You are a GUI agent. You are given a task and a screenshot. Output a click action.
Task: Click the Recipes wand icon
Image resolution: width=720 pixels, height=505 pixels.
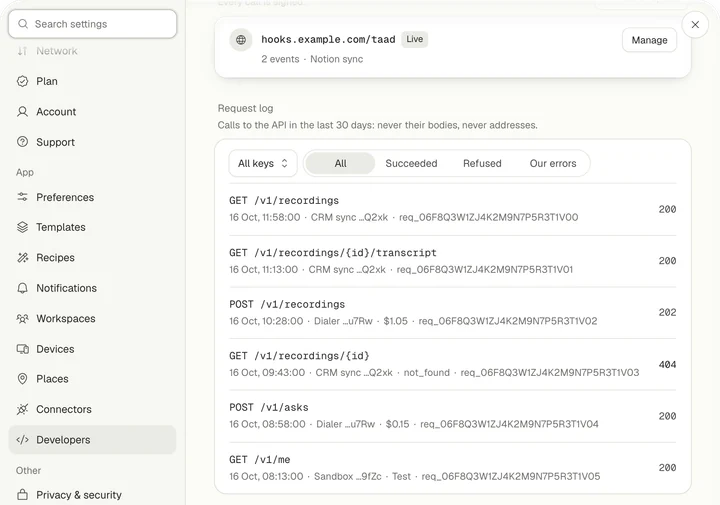[22, 258]
